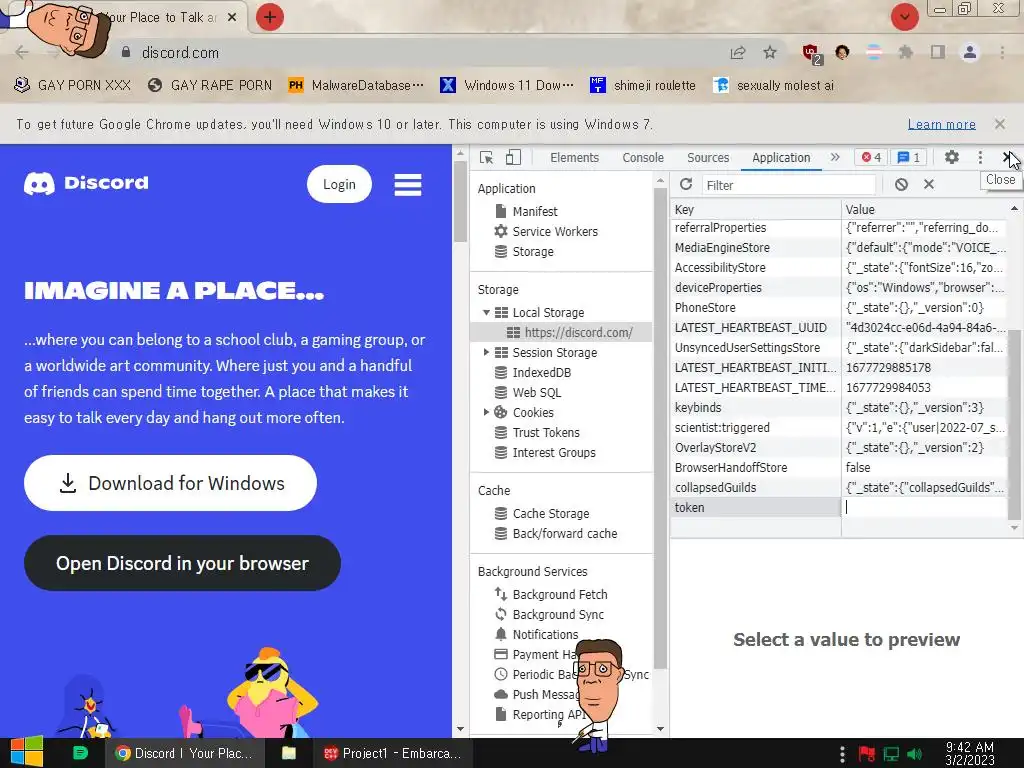Image resolution: width=1024 pixels, height=768 pixels.
Task: Click Open Discord in your browser
Action: 182,563
